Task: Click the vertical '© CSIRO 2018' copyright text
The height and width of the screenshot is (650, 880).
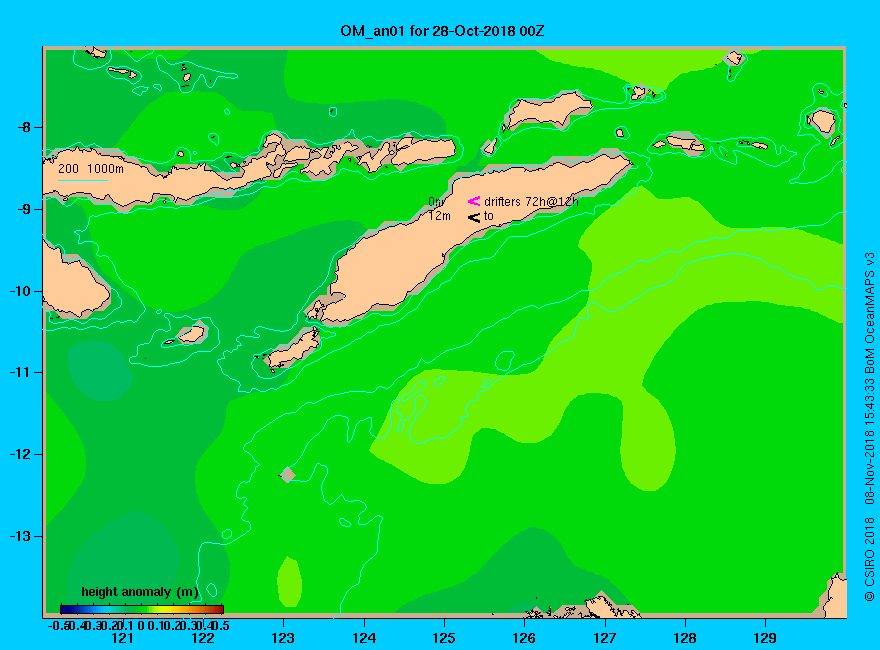Action: (x=869, y=560)
